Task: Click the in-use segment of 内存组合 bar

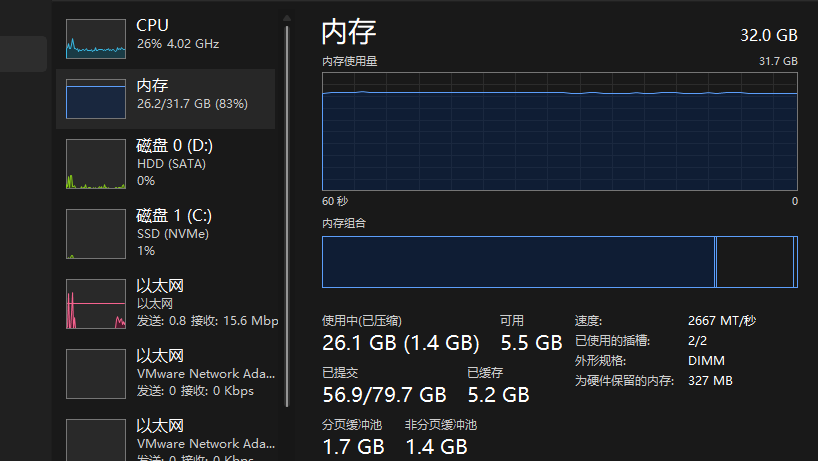Action: click(x=519, y=262)
